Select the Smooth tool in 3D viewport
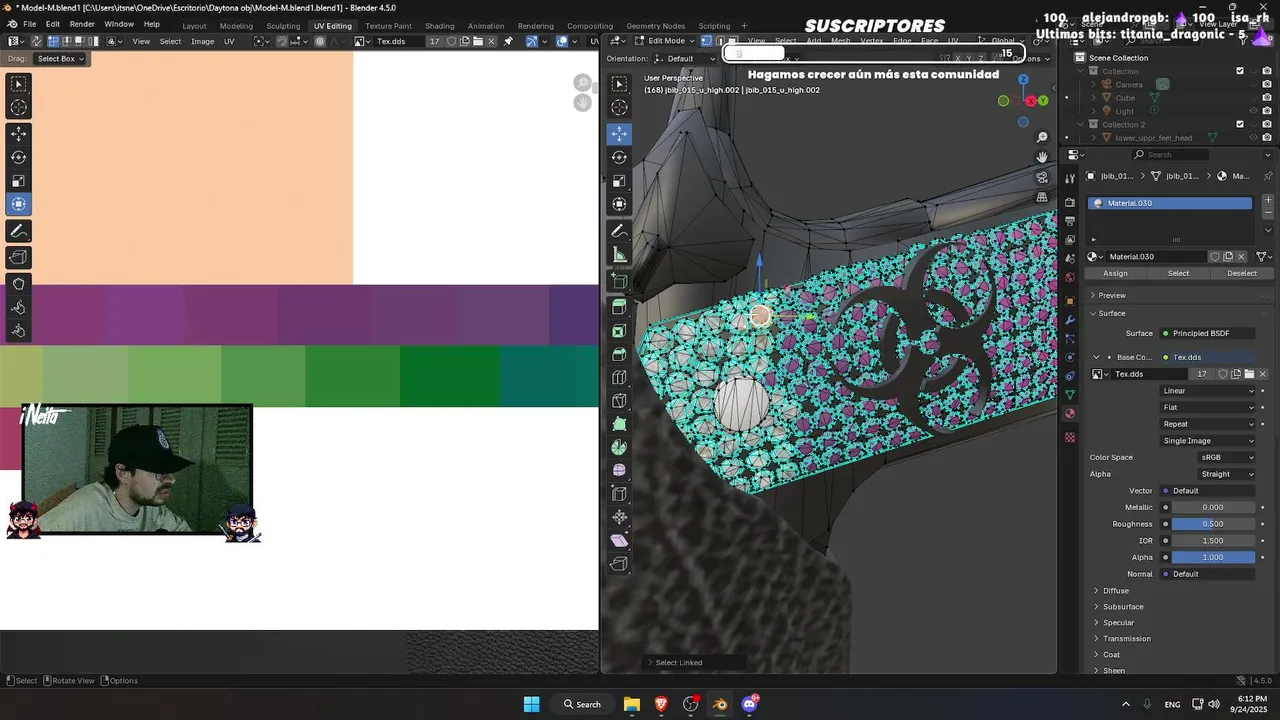This screenshot has height=720, width=1280. coord(619,470)
